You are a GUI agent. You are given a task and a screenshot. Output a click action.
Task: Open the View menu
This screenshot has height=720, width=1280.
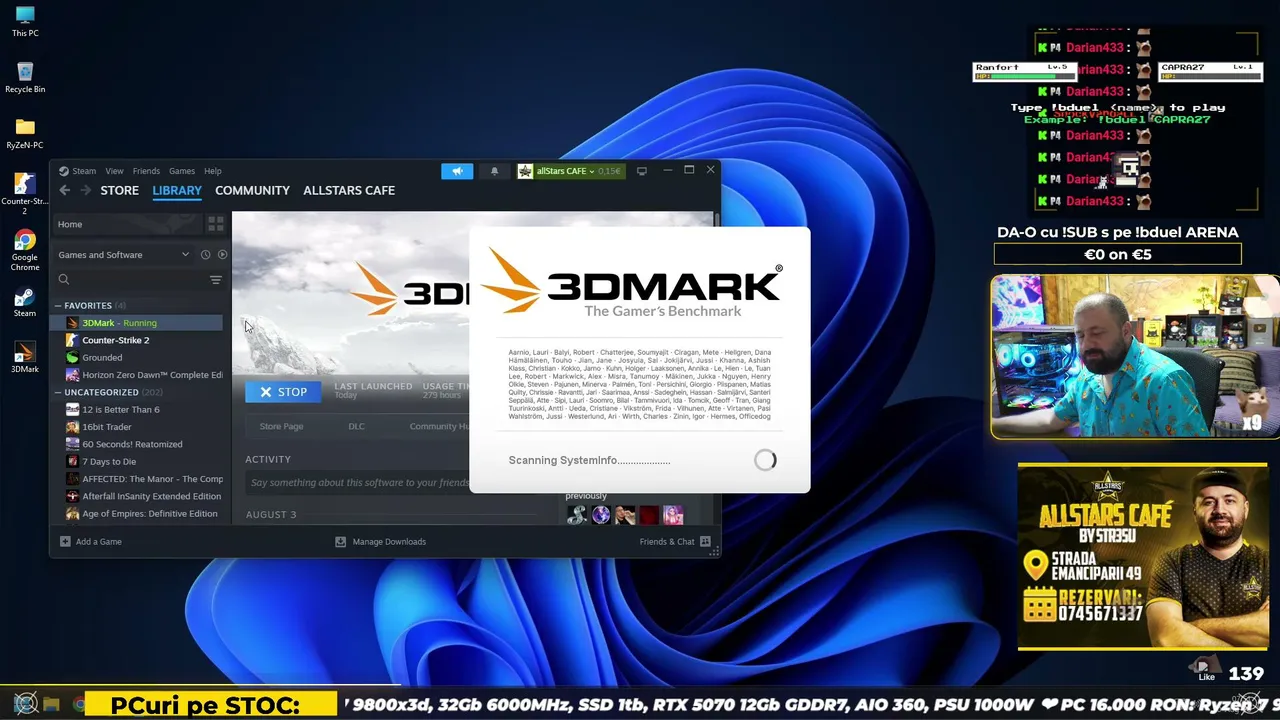[115, 171]
